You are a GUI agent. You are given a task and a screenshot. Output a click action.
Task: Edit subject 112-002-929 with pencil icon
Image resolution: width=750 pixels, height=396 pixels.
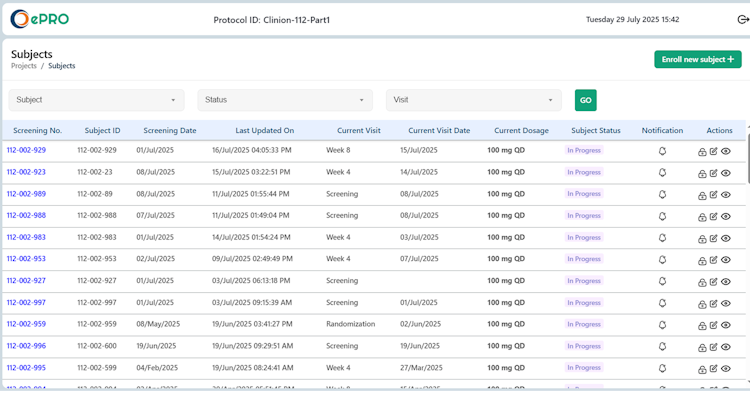pos(713,152)
